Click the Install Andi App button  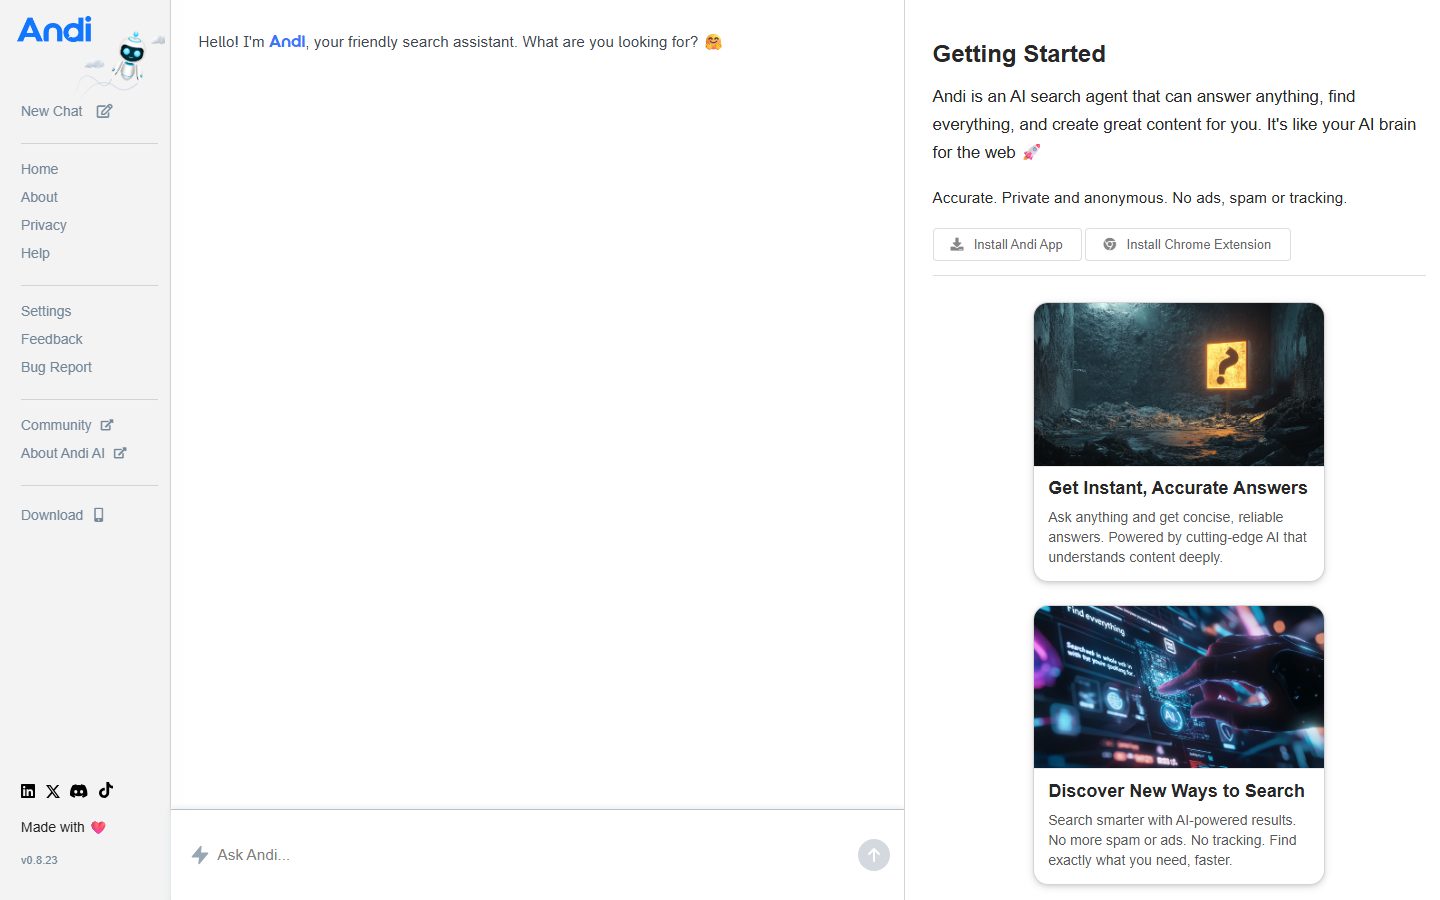pyautogui.click(x=1007, y=244)
